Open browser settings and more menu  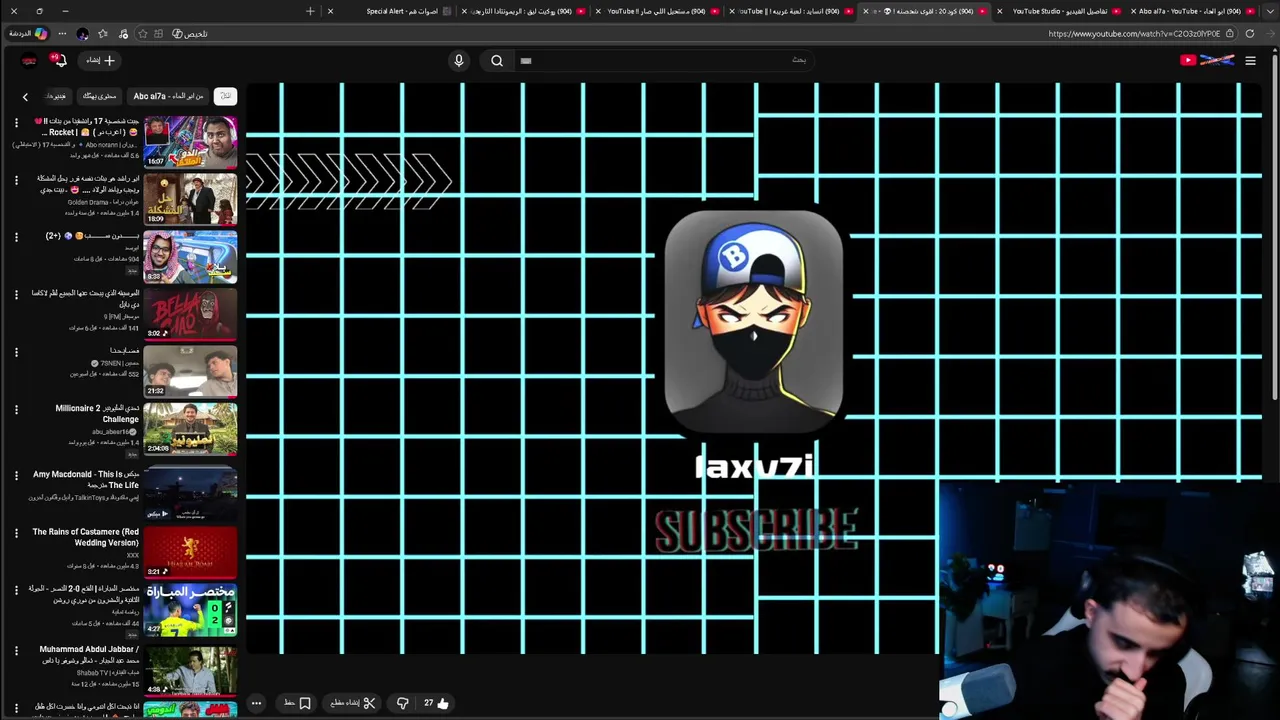click(x=62, y=33)
